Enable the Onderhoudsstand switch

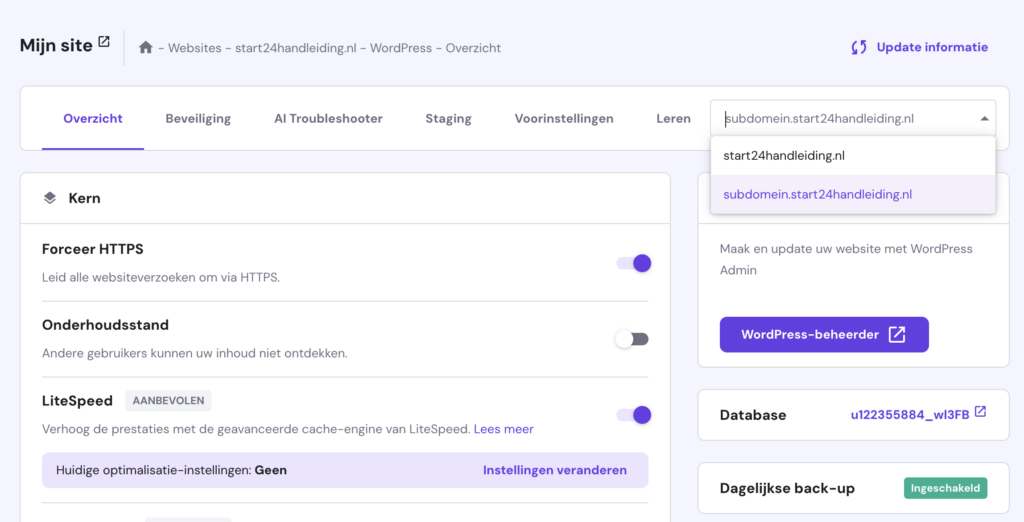632,339
